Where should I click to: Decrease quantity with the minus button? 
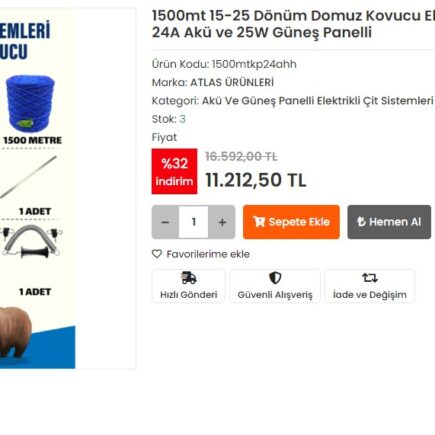(165, 222)
